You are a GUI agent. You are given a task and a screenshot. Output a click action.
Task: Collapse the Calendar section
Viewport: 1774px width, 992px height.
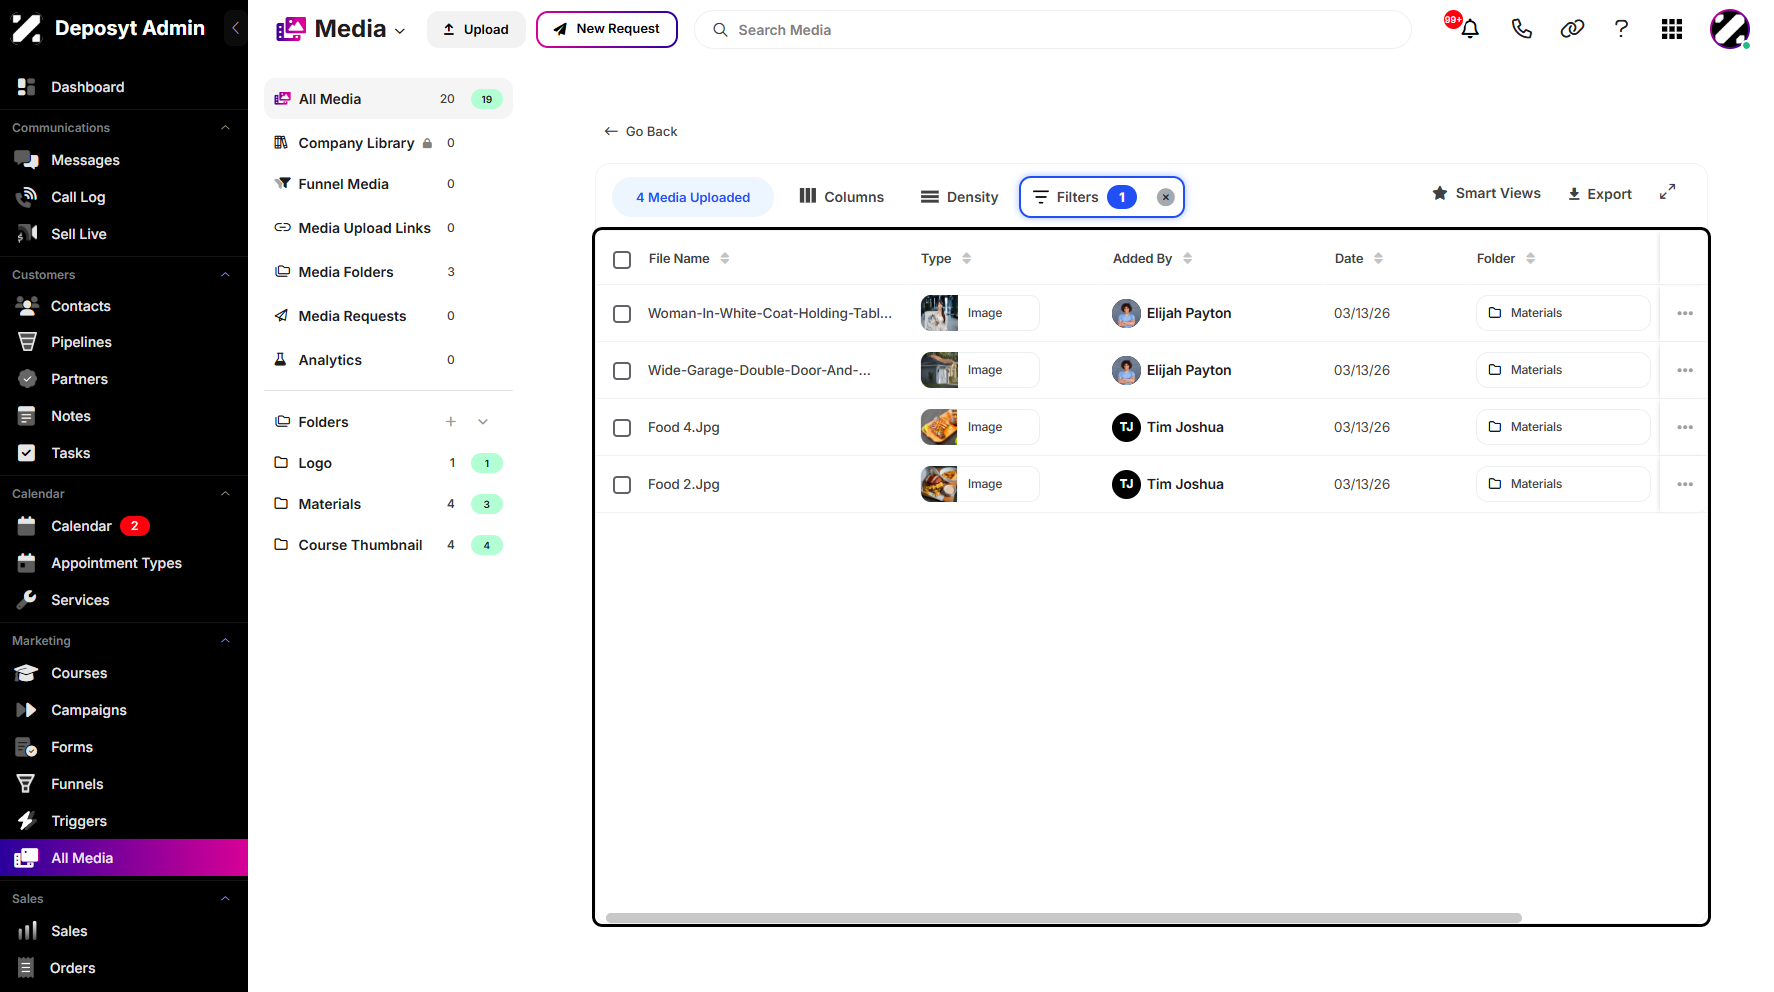(x=225, y=494)
